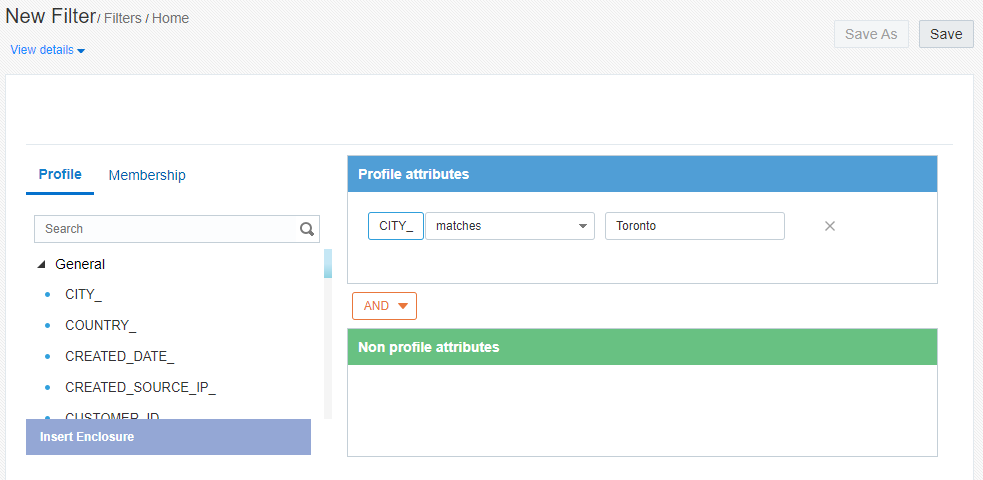
Task: Select the CREATED_DATE_ attribute
Action: point(119,356)
